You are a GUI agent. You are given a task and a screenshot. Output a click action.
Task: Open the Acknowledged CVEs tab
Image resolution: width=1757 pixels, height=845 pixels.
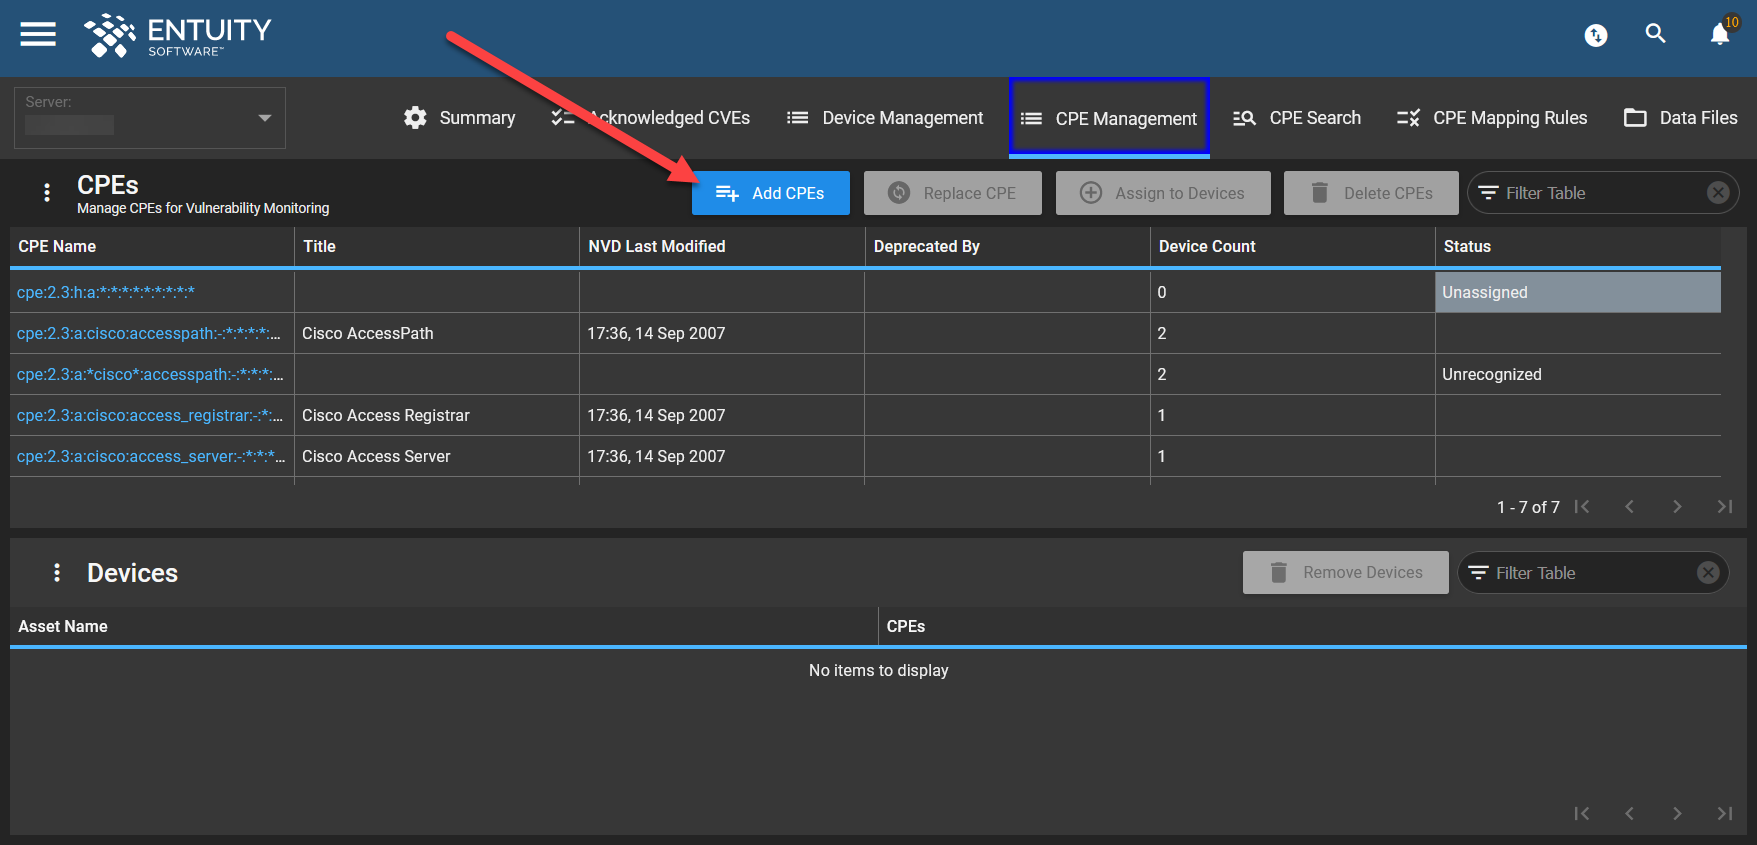(651, 118)
